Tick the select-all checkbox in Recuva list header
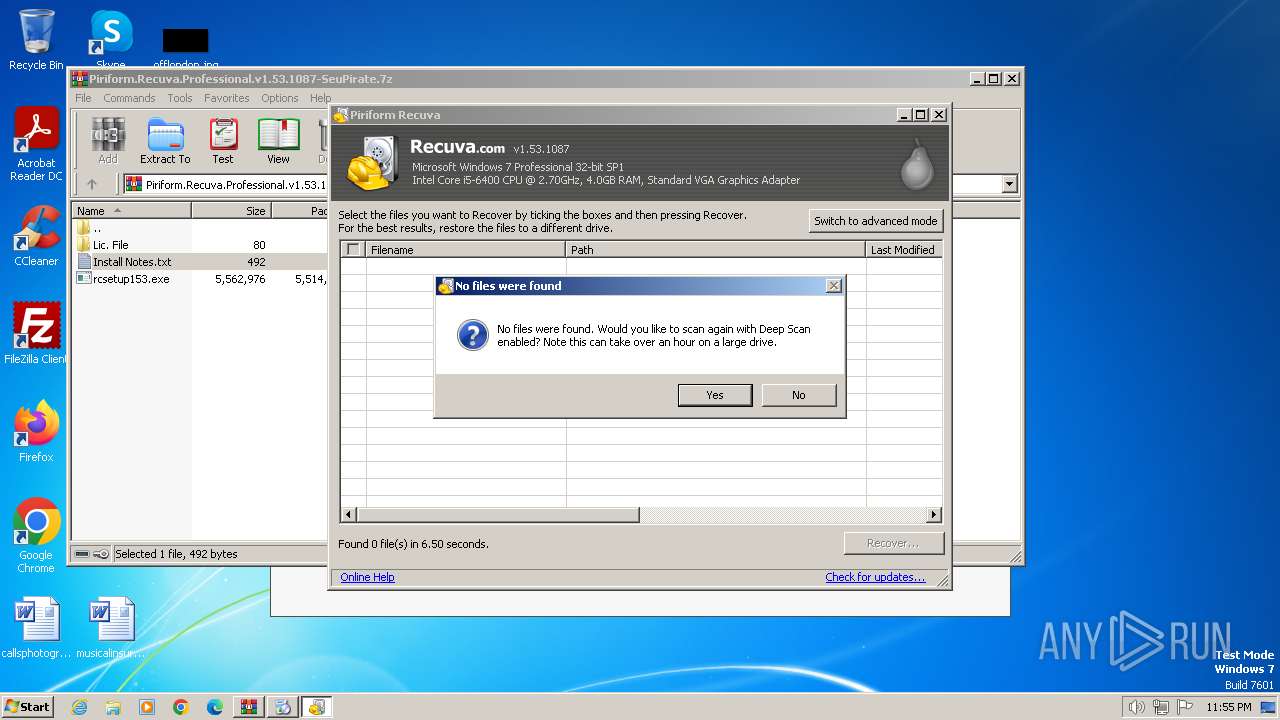 [x=352, y=250]
